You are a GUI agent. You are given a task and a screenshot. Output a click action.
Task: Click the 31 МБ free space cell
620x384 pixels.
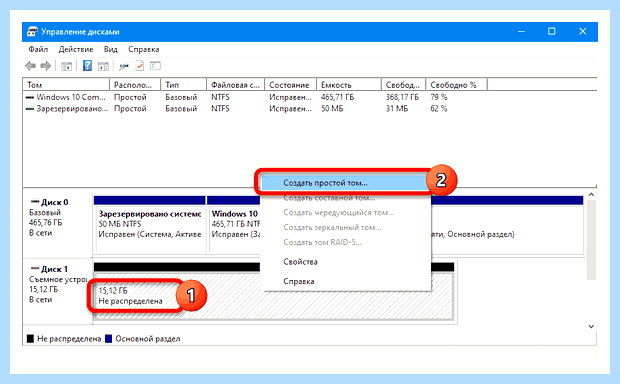click(397, 109)
